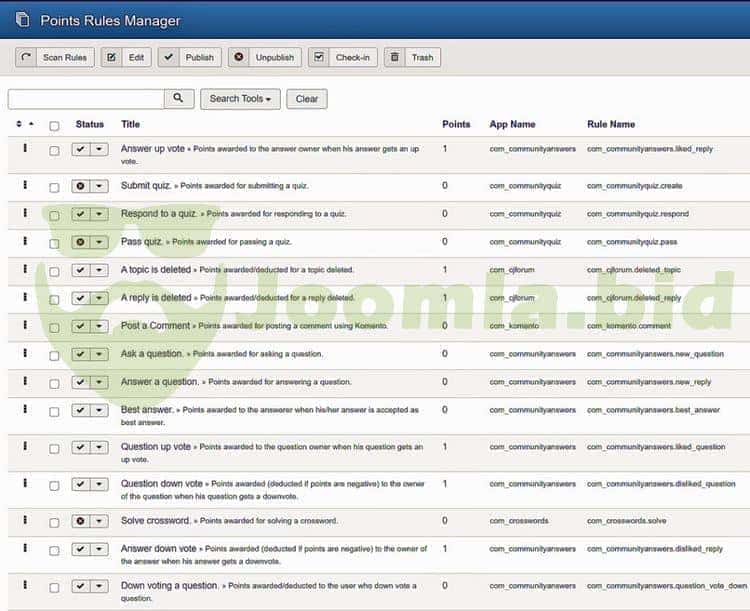Toggle status checkmark of A topic is deleted
This screenshot has width=750, height=611.
80,270
